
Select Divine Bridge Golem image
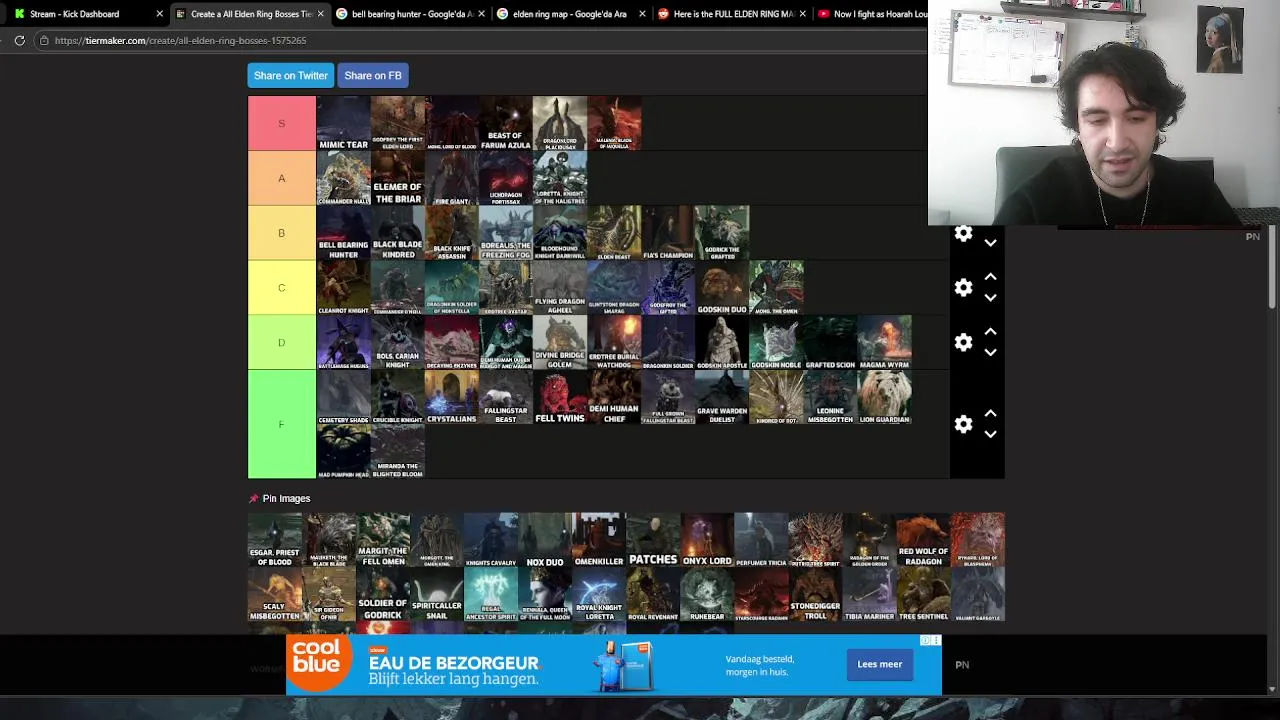(559, 343)
